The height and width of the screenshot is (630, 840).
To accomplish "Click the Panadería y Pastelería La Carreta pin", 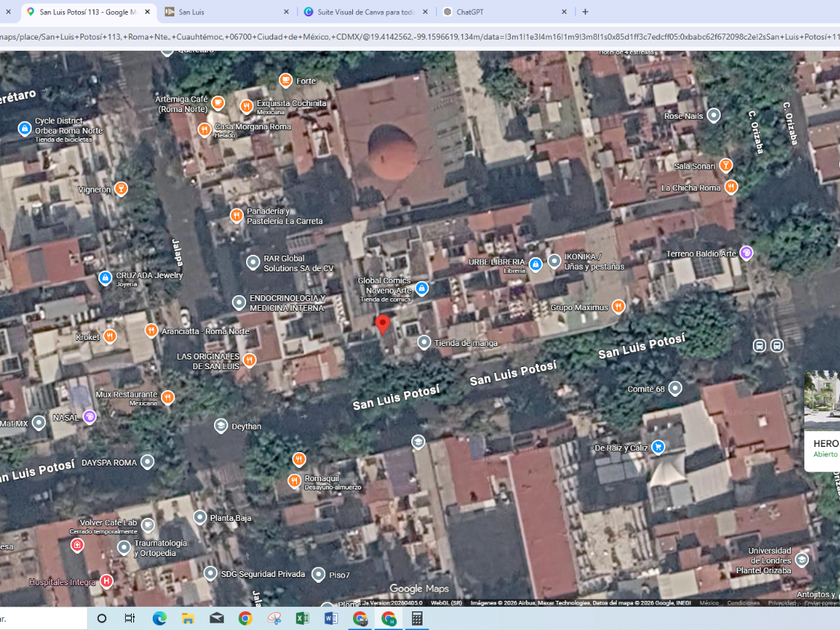I will (x=236, y=215).
